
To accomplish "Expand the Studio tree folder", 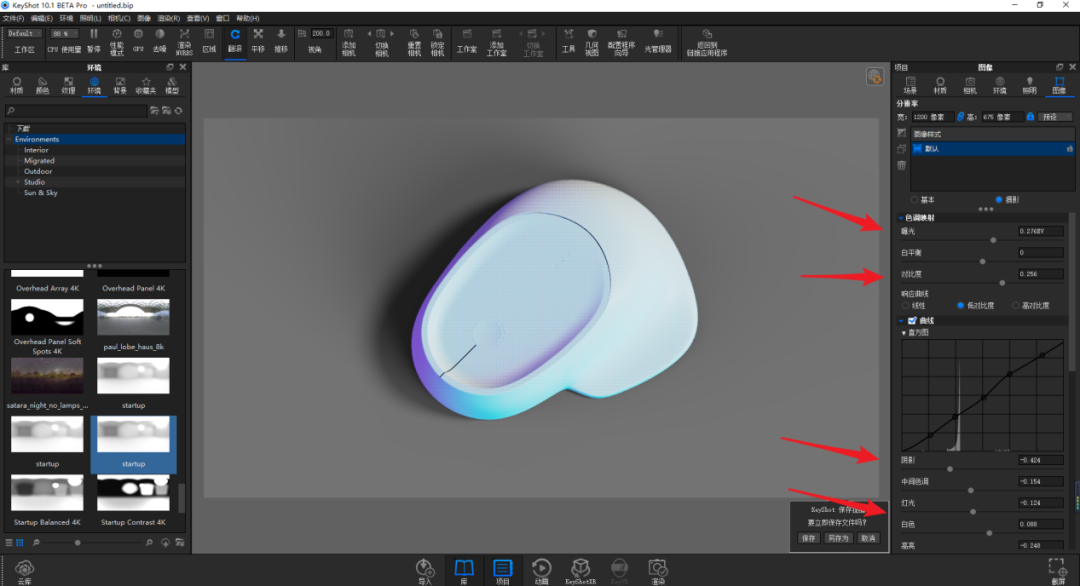I will 18,182.
